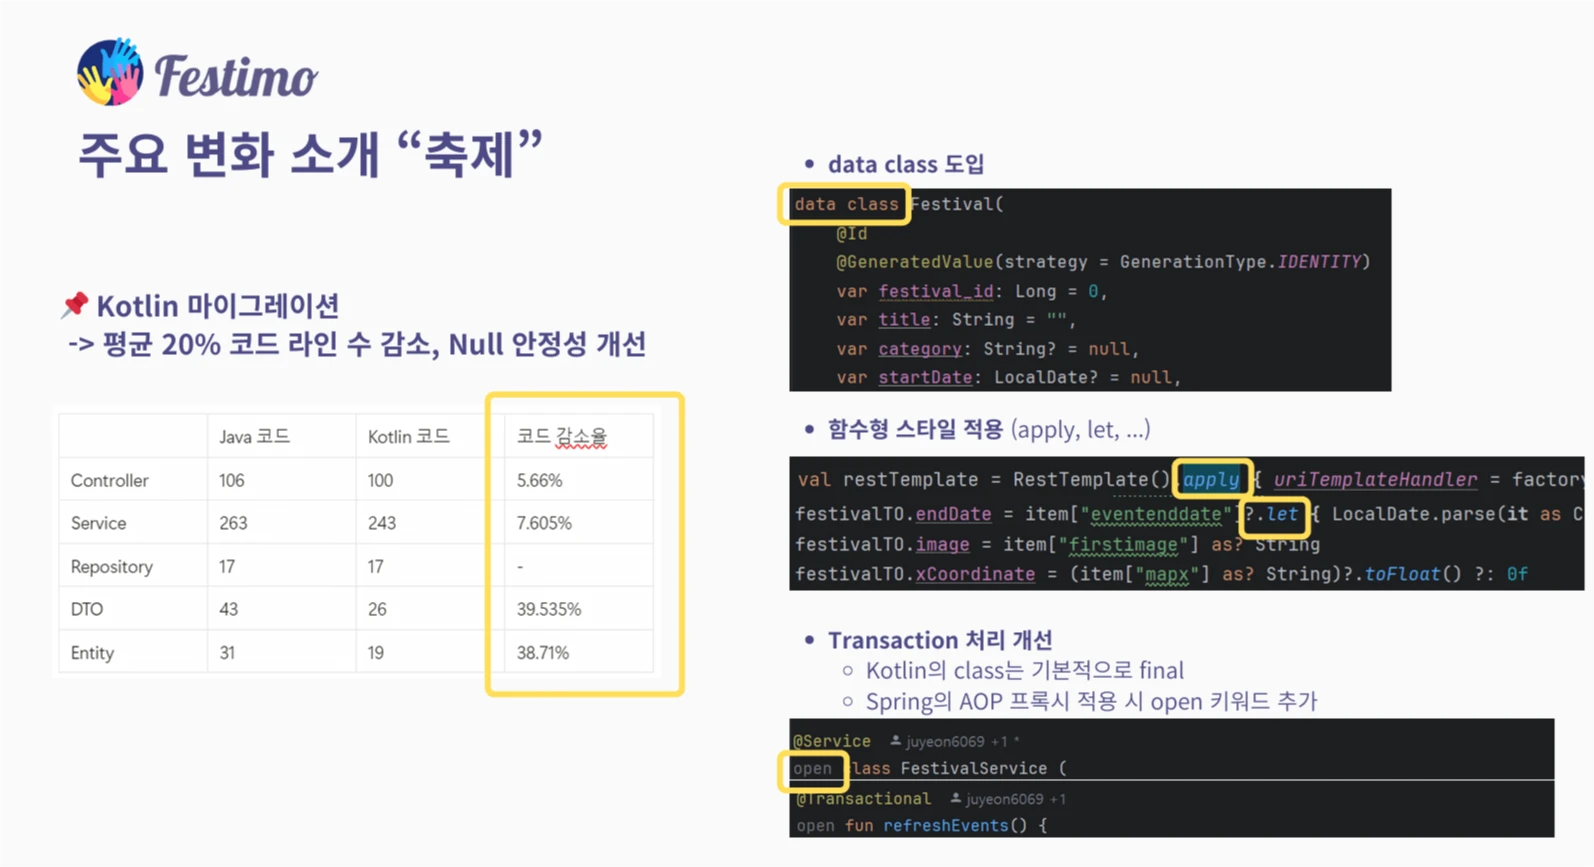This screenshot has width=1594, height=867.
Task: Click the Festimo wordmark text
Action: [x=236, y=77]
